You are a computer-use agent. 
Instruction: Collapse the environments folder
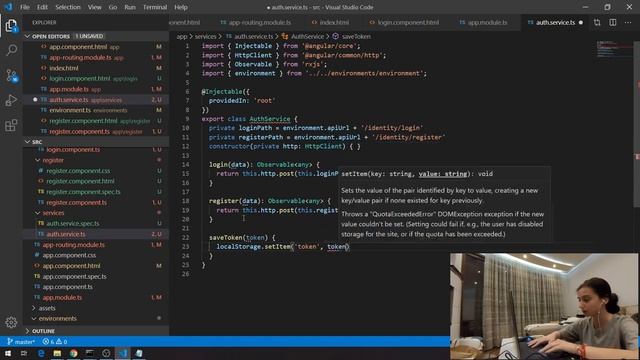57,319
